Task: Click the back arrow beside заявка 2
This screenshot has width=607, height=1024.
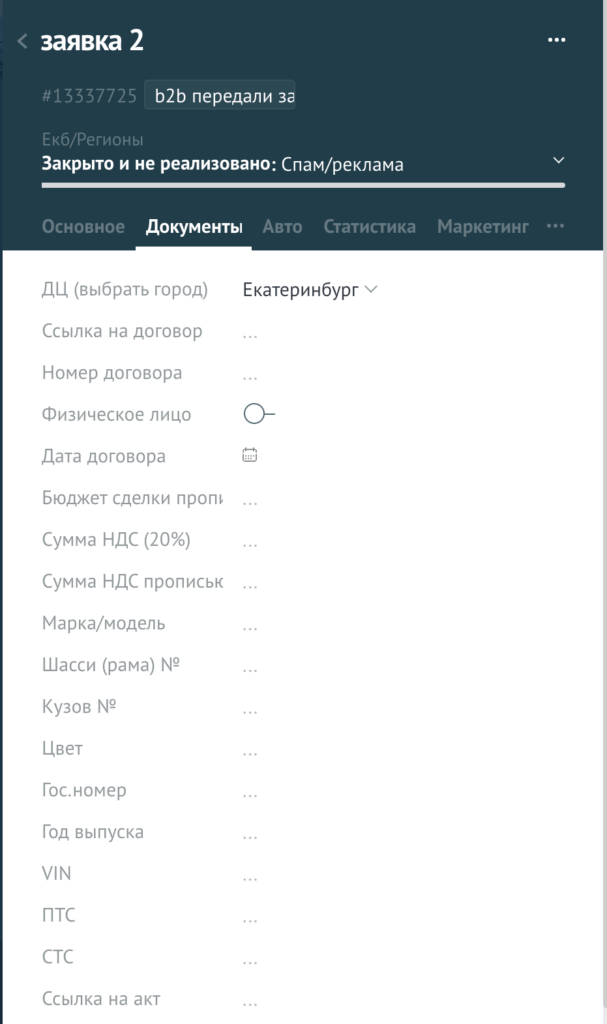Action: tap(22, 41)
